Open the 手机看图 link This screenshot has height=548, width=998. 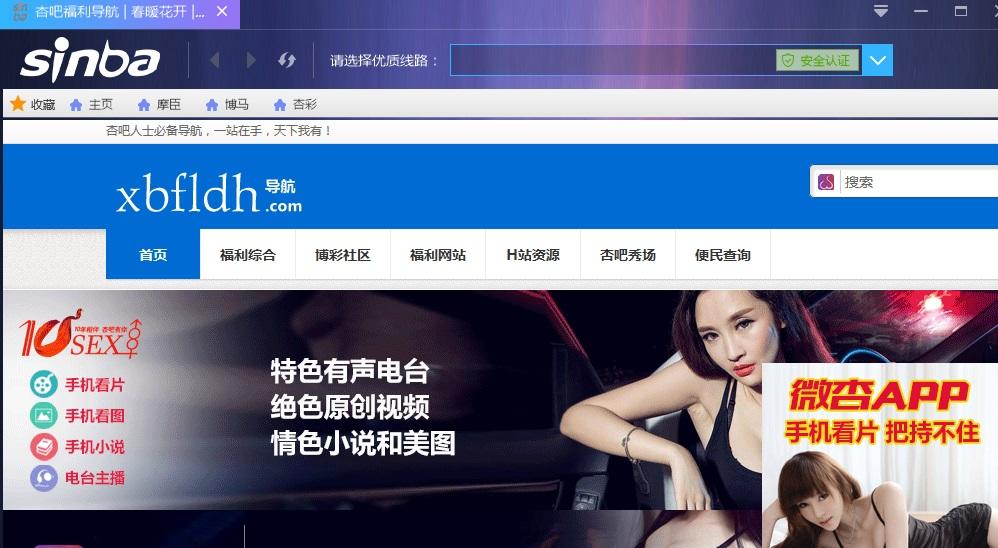[x=95, y=416]
